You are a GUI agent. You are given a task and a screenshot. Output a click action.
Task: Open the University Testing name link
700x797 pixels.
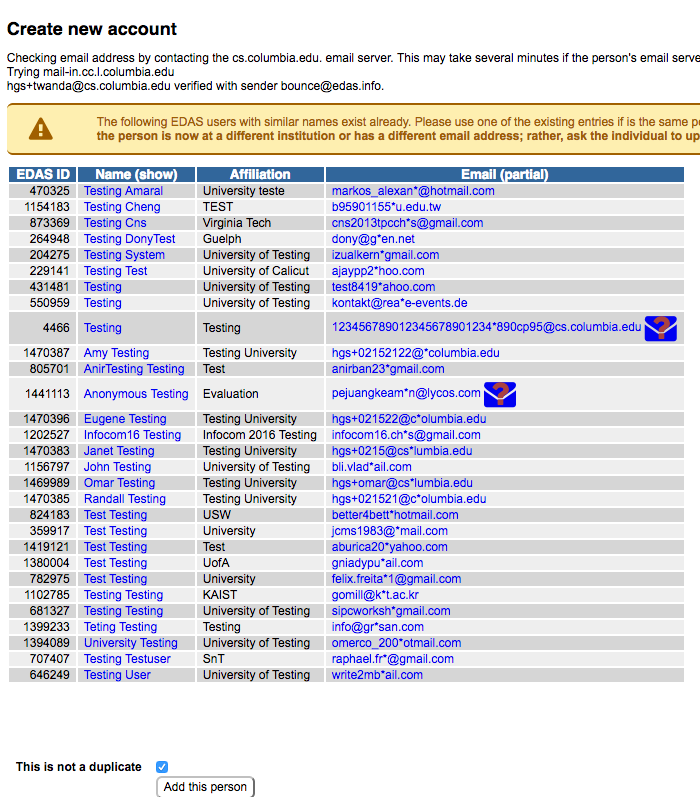pyautogui.click(x=130, y=643)
